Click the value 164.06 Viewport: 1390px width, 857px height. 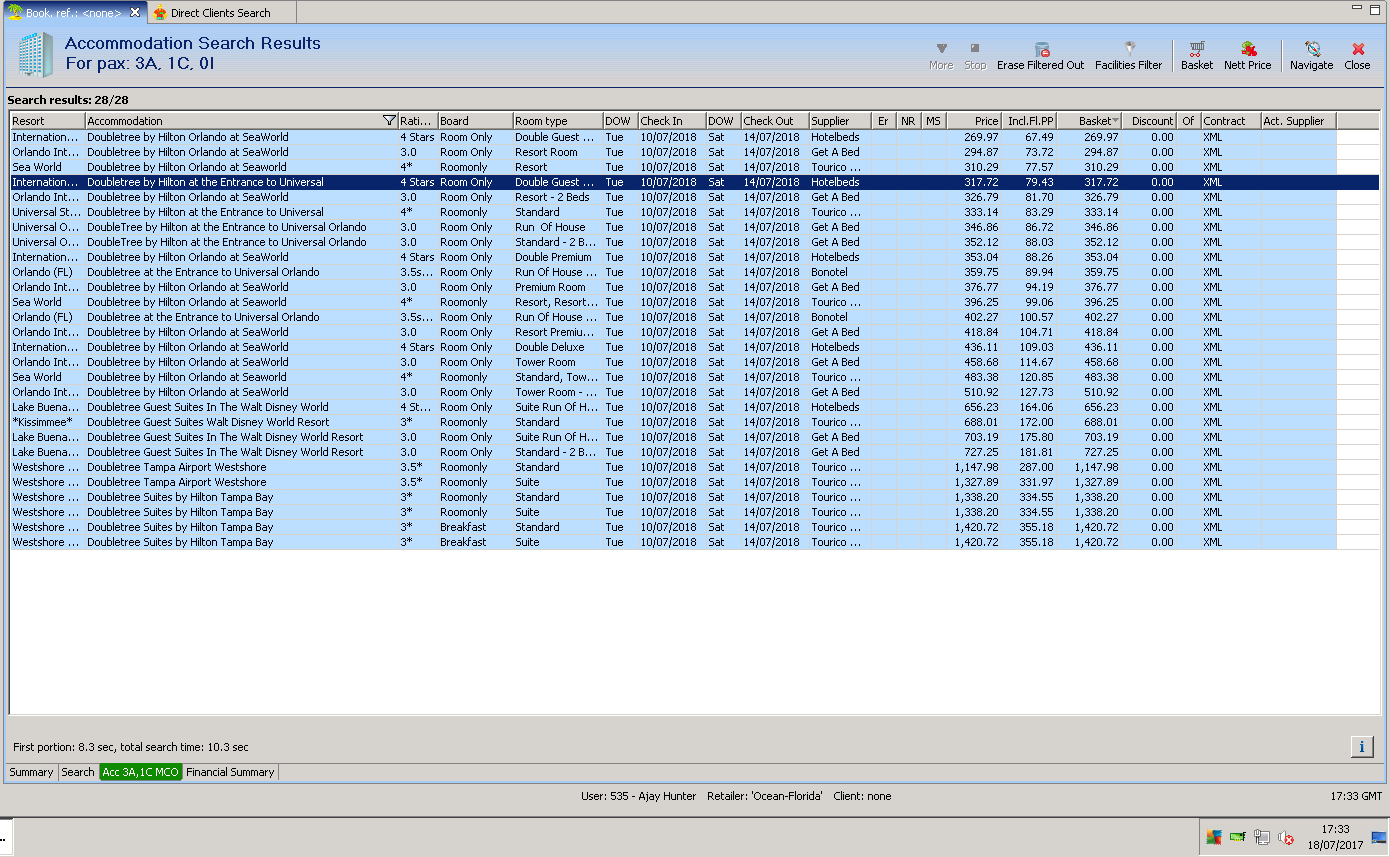(1029, 407)
